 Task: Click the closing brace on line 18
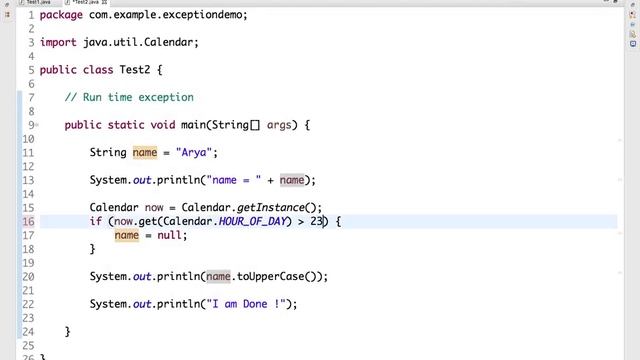[93, 249]
